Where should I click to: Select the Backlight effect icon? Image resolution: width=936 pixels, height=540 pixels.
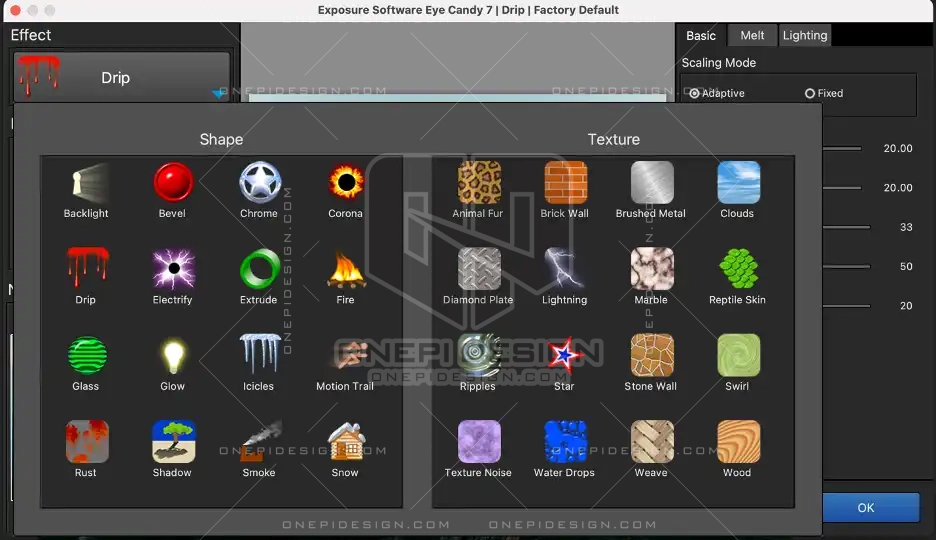click(x=86, y=184)
